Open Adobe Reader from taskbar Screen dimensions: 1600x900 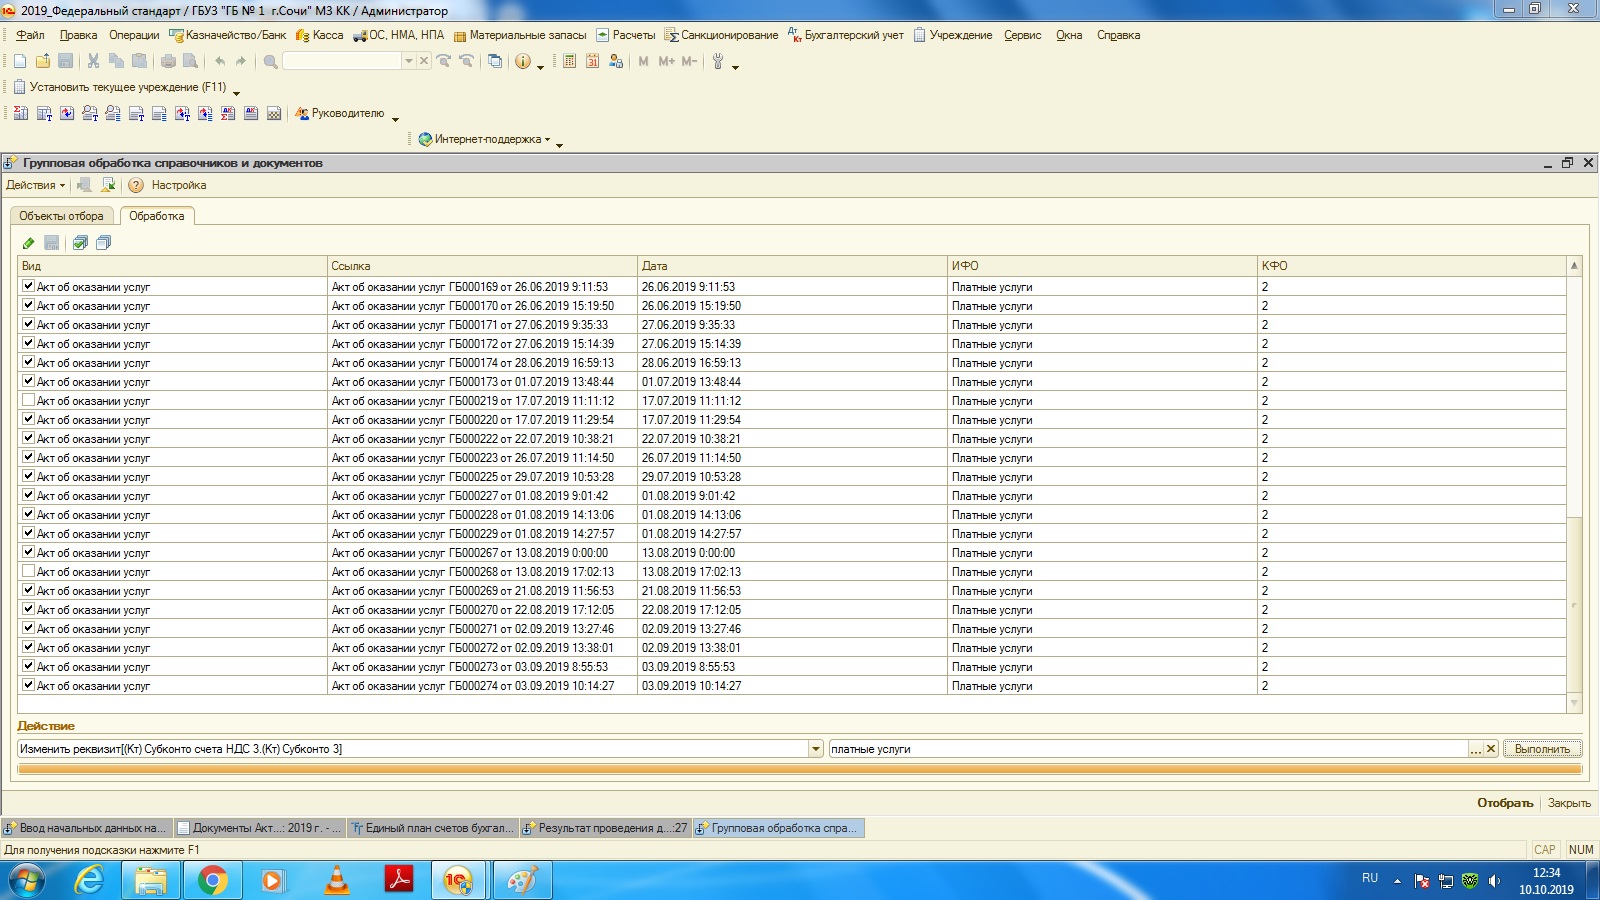click(399, 880)
